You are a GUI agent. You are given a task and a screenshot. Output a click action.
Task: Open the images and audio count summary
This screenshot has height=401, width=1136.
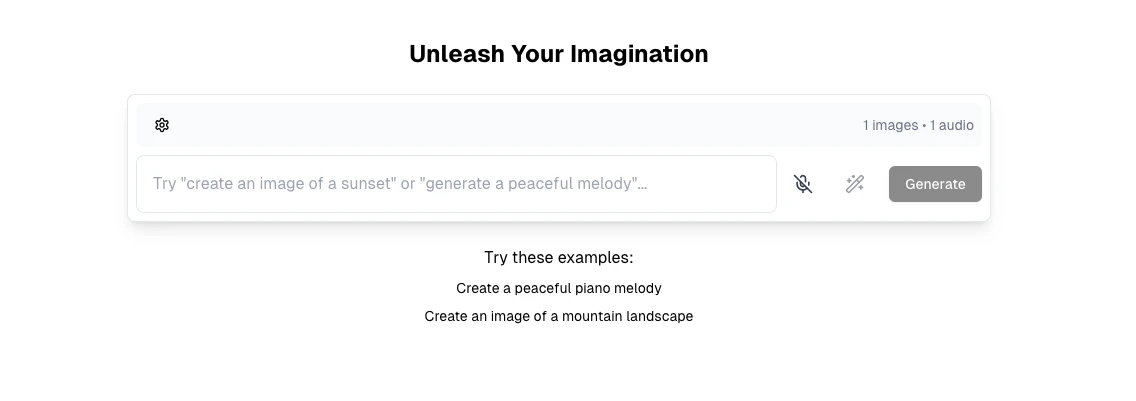click(x=918, y=125)
